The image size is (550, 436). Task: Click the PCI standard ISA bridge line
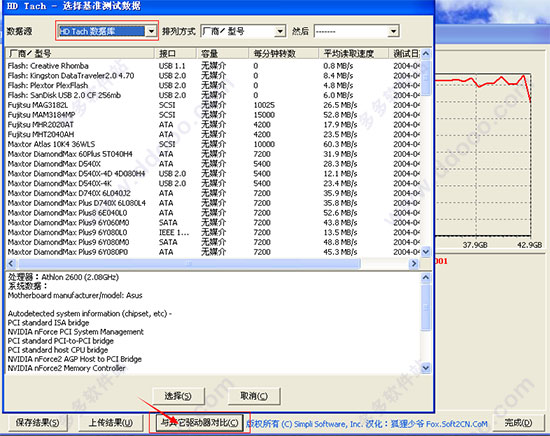coord(48,323)
